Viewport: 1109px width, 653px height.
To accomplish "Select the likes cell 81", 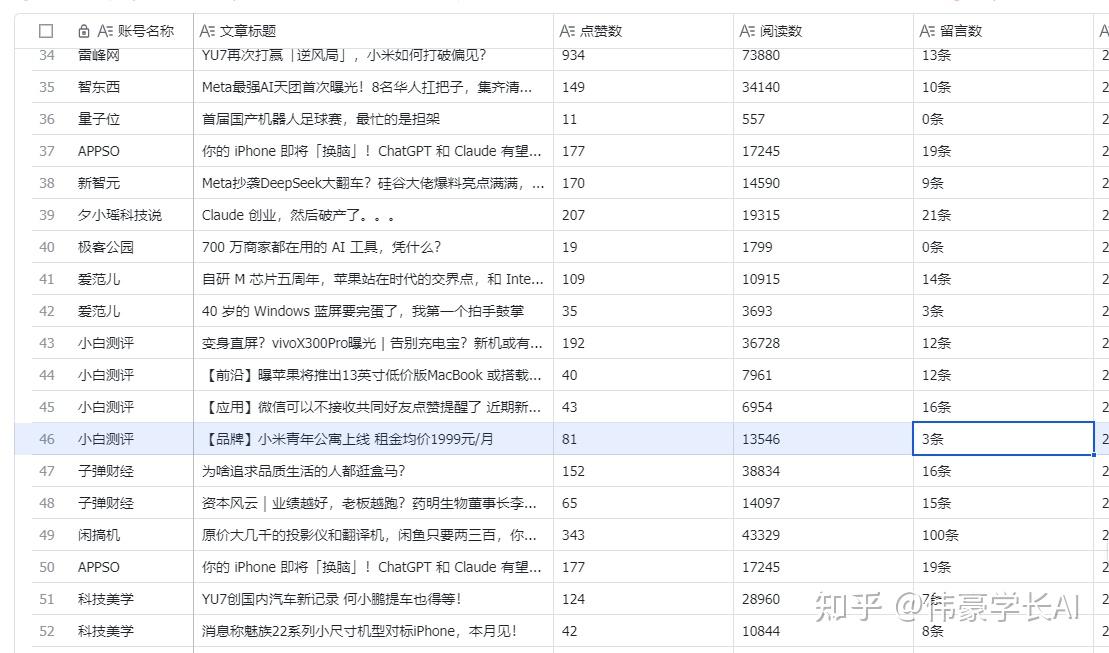I will click(x=569, y=439).
